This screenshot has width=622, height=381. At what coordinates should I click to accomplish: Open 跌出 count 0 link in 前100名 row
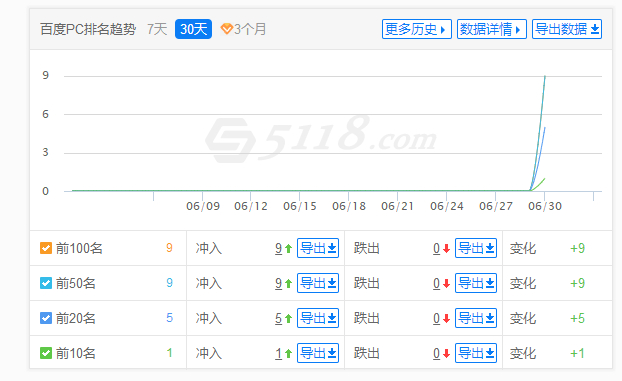pyautogui.click(x=436, y=248)
